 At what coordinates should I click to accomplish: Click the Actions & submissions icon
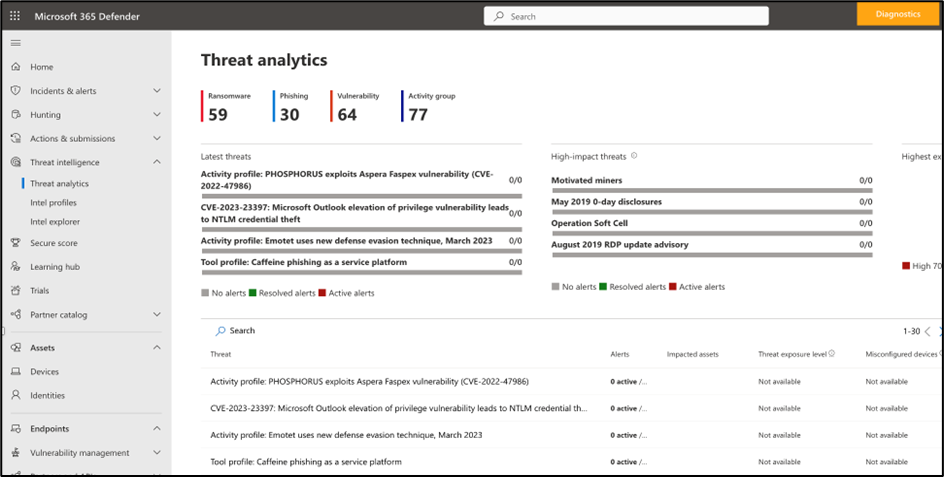(16, 138)
